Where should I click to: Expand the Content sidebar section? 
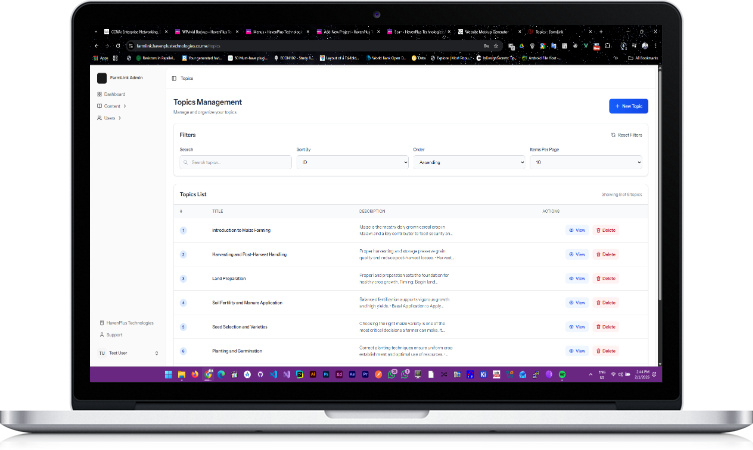tap(111, 106)
